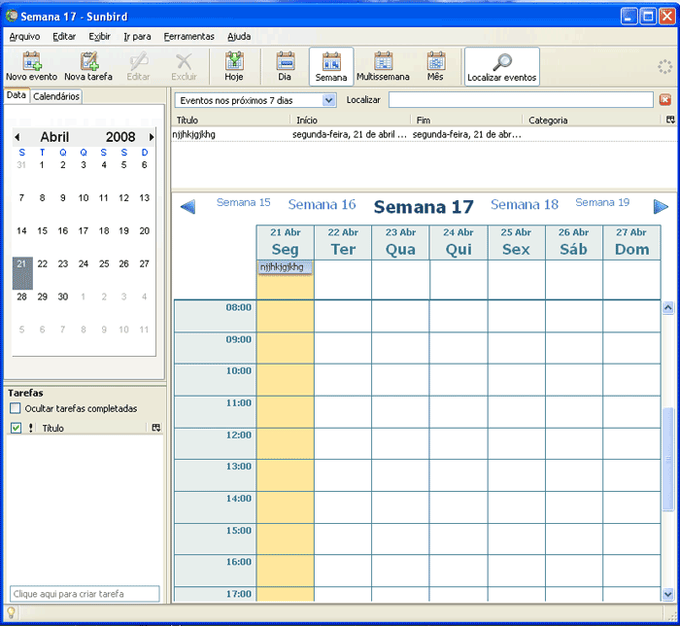Go to next month in mini calendar
Image resolution: width=680 pixels, height=626 pixels.
(151, 137)
